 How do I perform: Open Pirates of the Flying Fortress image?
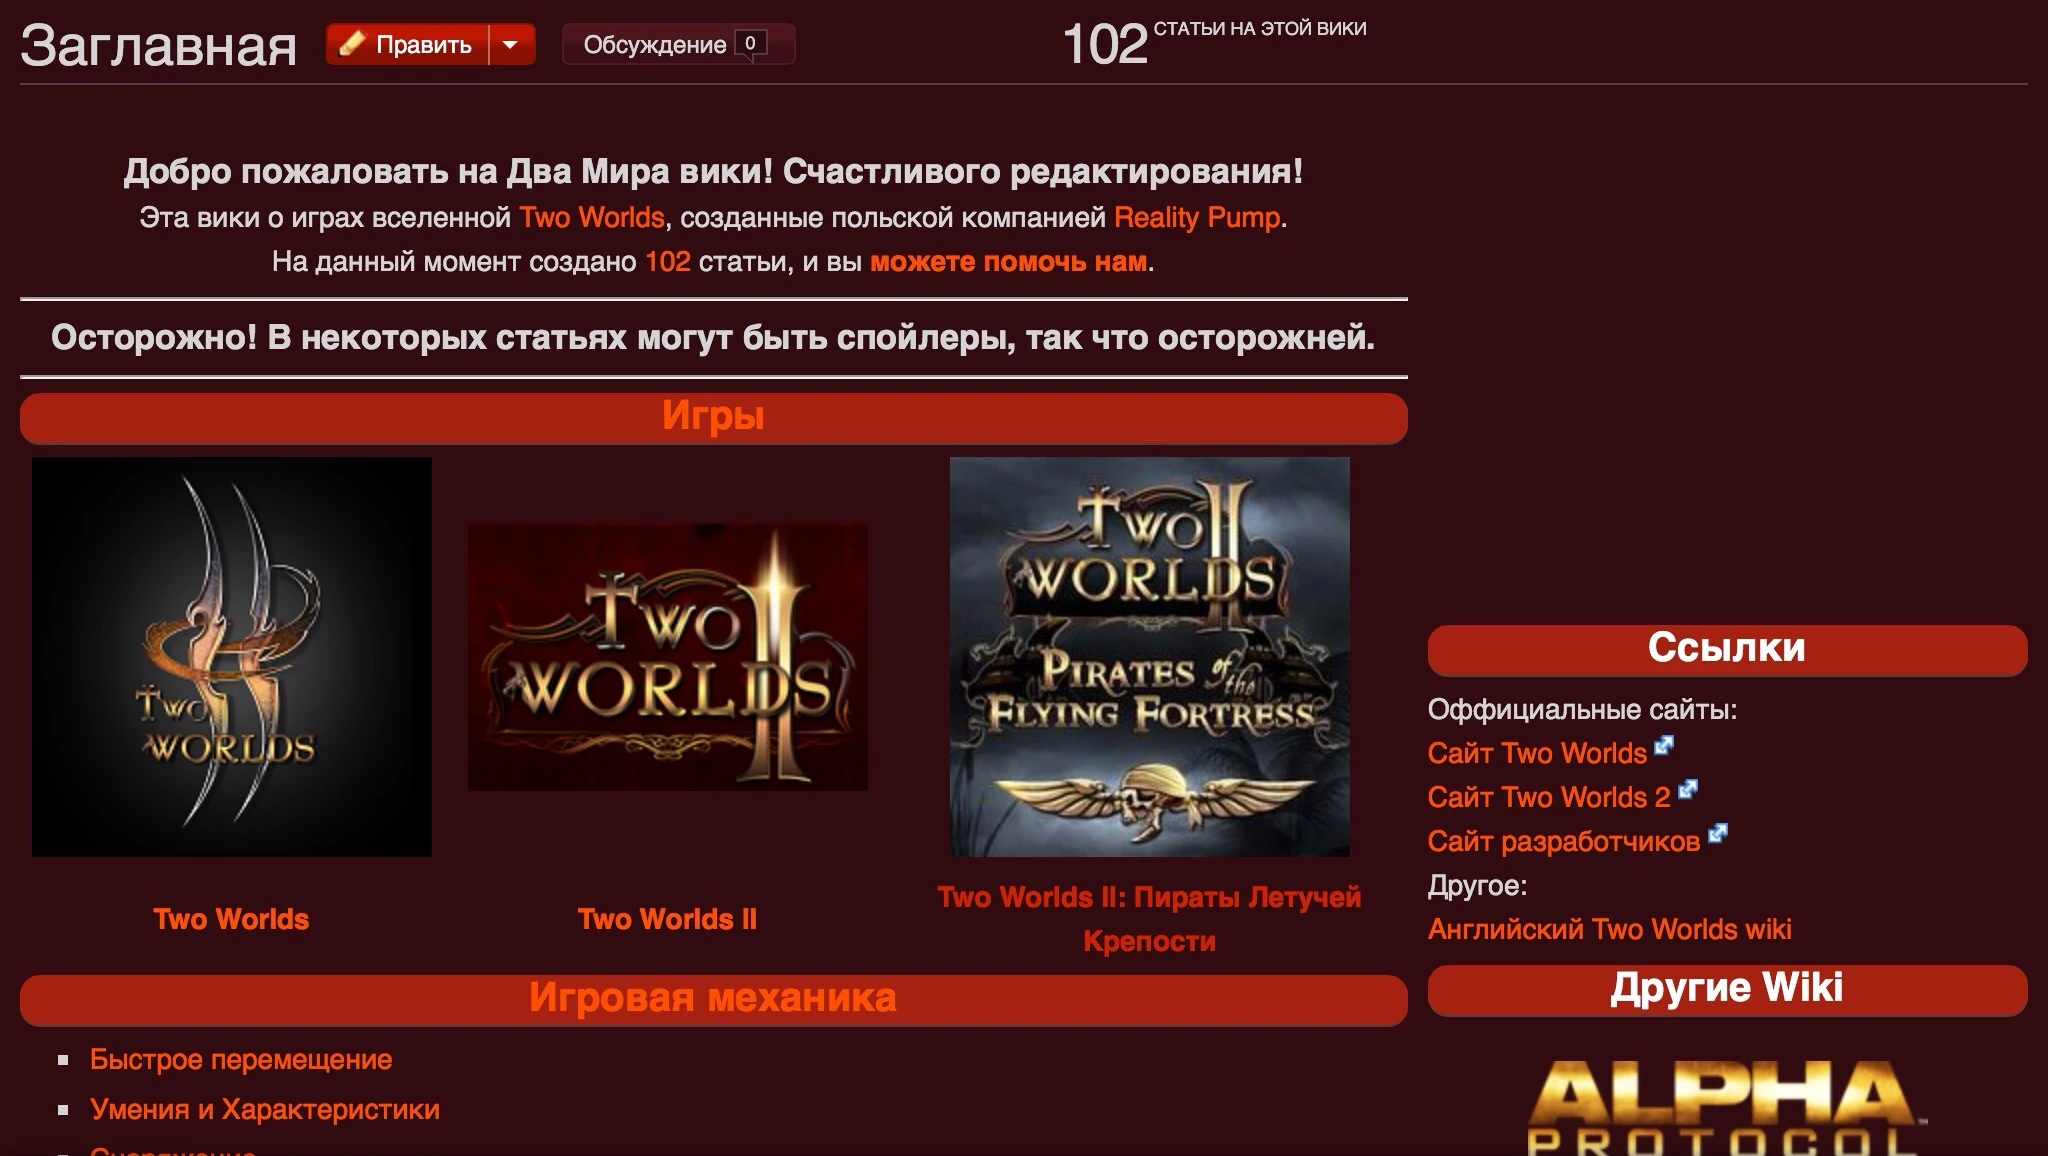pyautogui.click(x=1149, y=657)
